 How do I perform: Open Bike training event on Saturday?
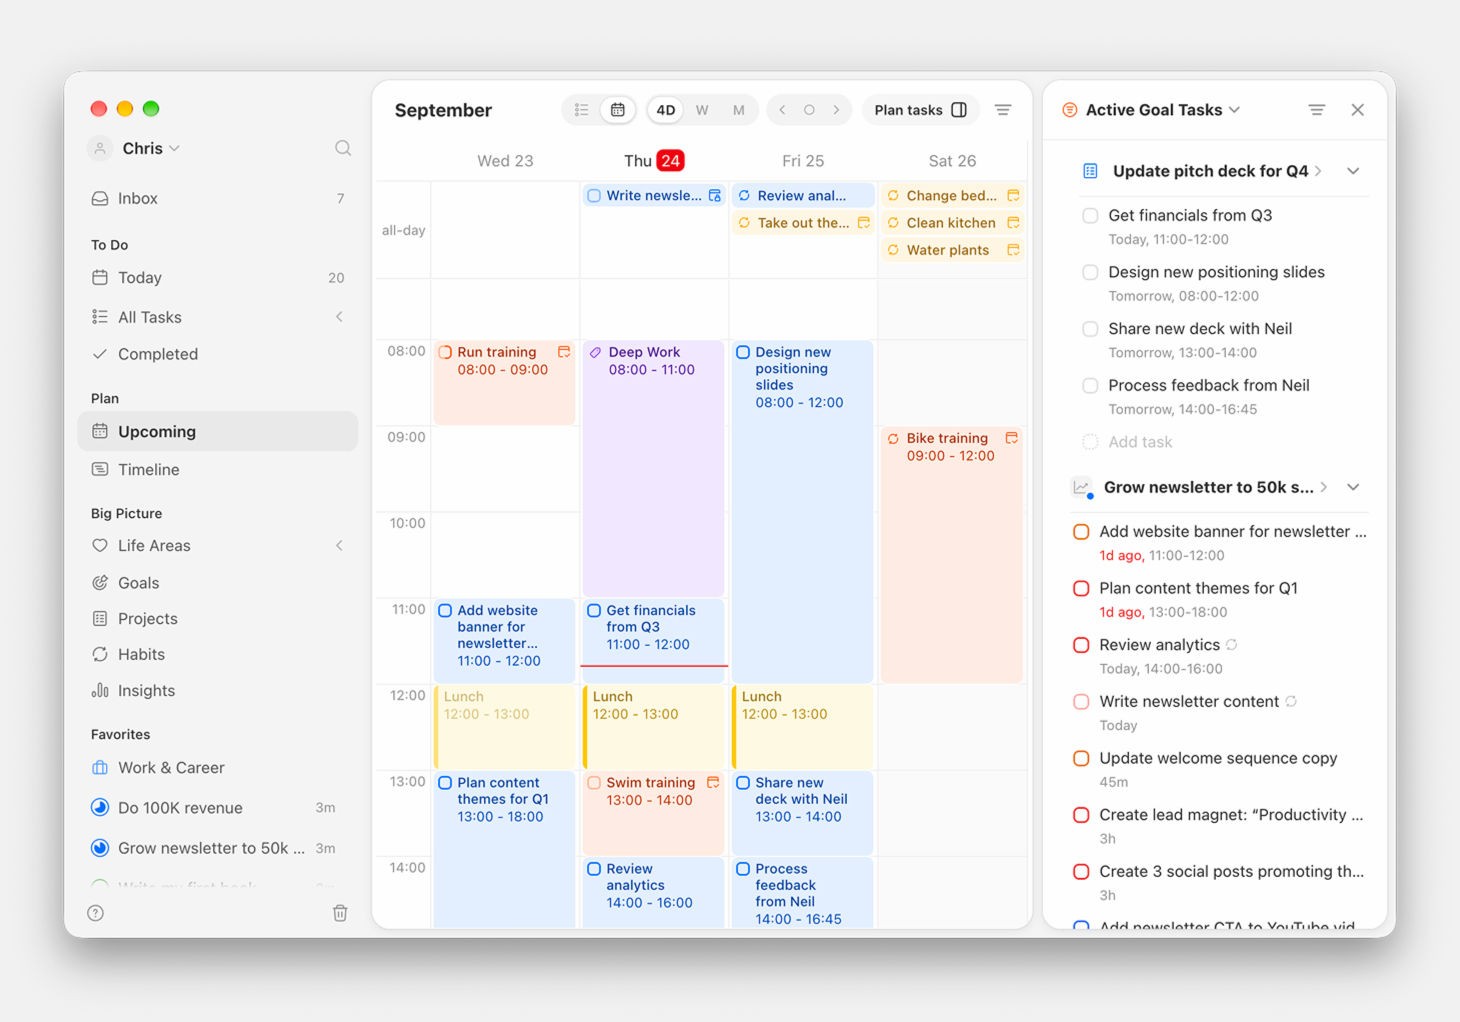[x=952, y=556]
